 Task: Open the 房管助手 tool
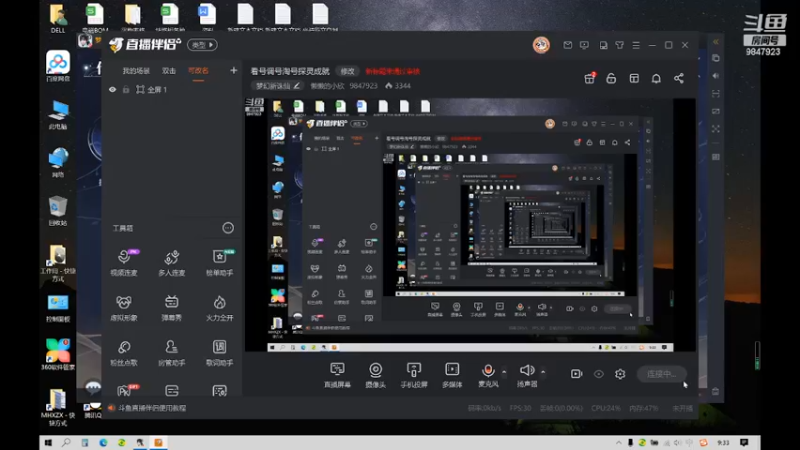point(171,352)
